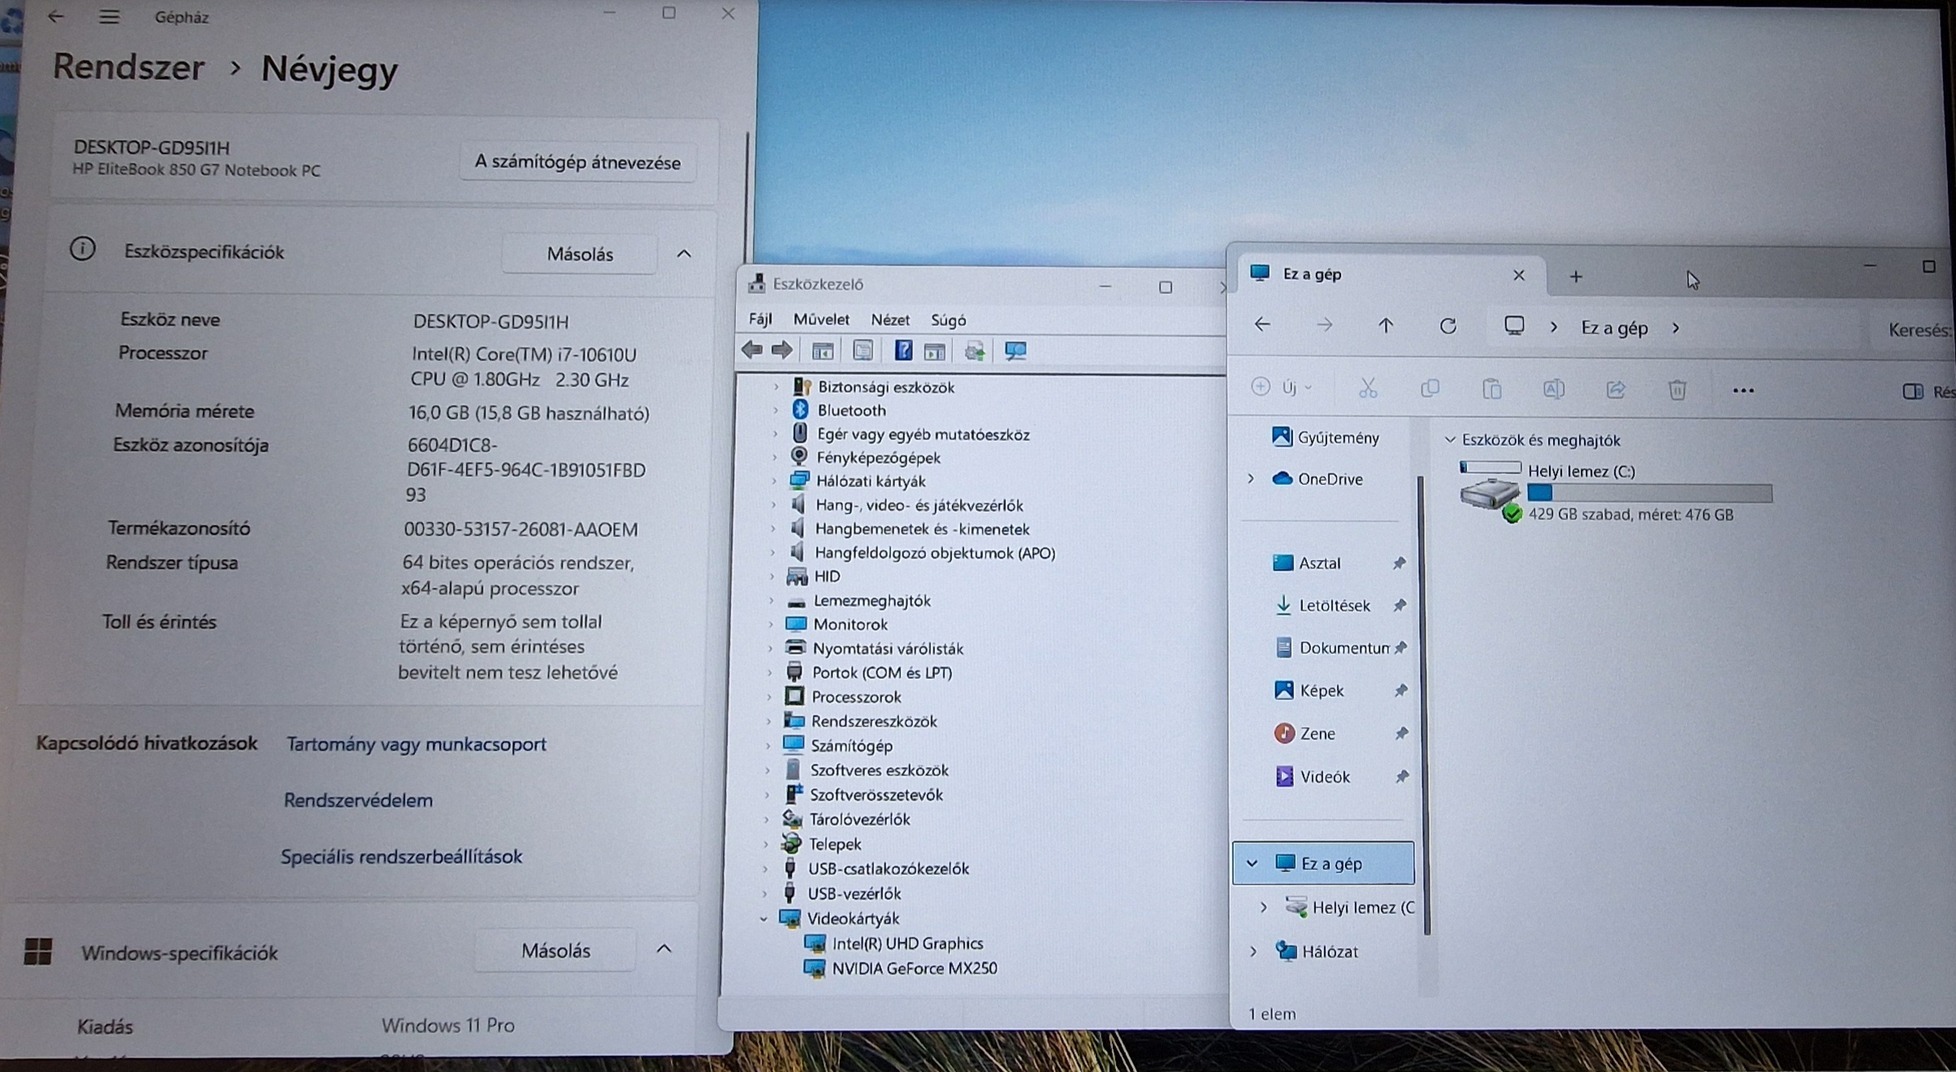Click Rendszer breadcrumb in Settings
This screenshot has height=1072, width=1956.
(128, 67)
